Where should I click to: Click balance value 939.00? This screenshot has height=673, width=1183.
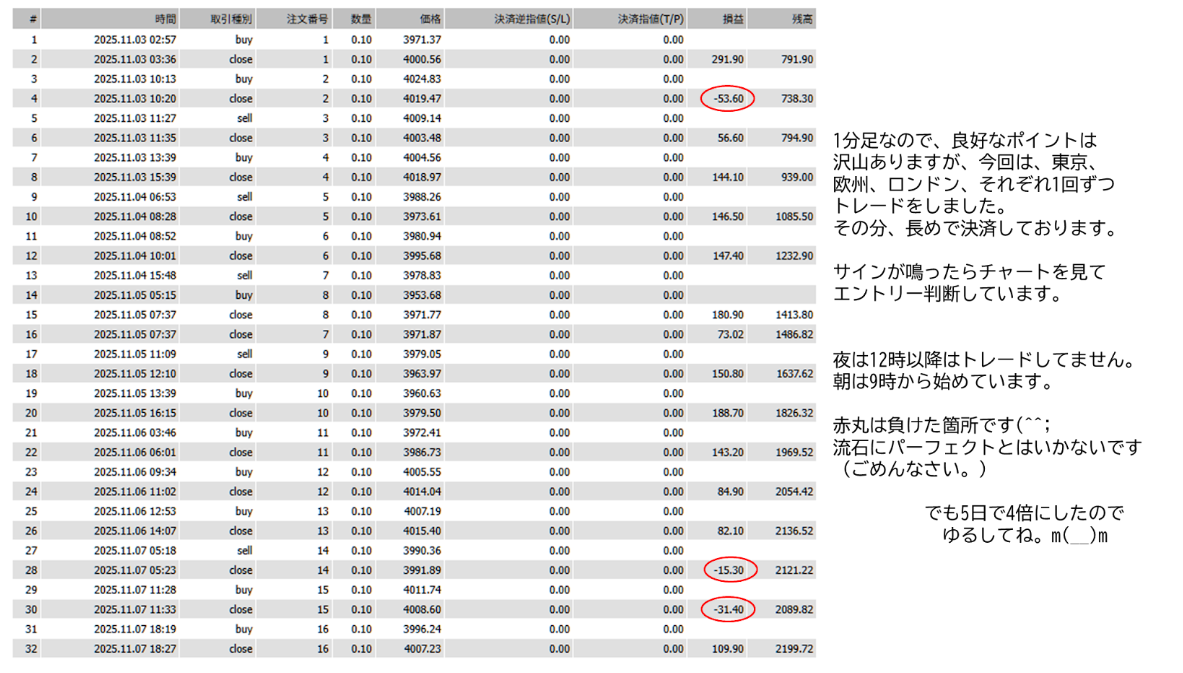click(x=797, y=177)
